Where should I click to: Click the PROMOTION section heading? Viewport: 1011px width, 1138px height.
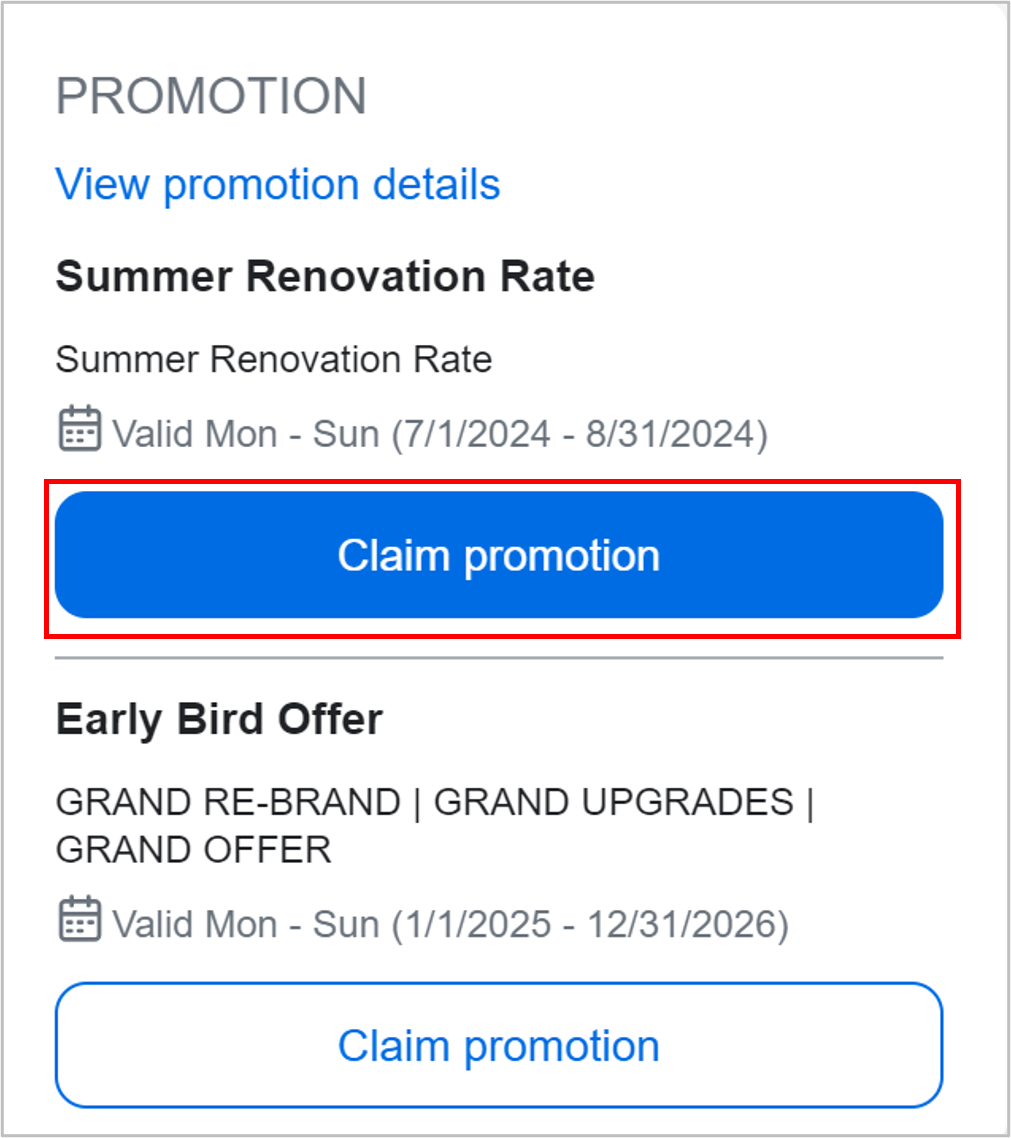click(x=212, y=95)
